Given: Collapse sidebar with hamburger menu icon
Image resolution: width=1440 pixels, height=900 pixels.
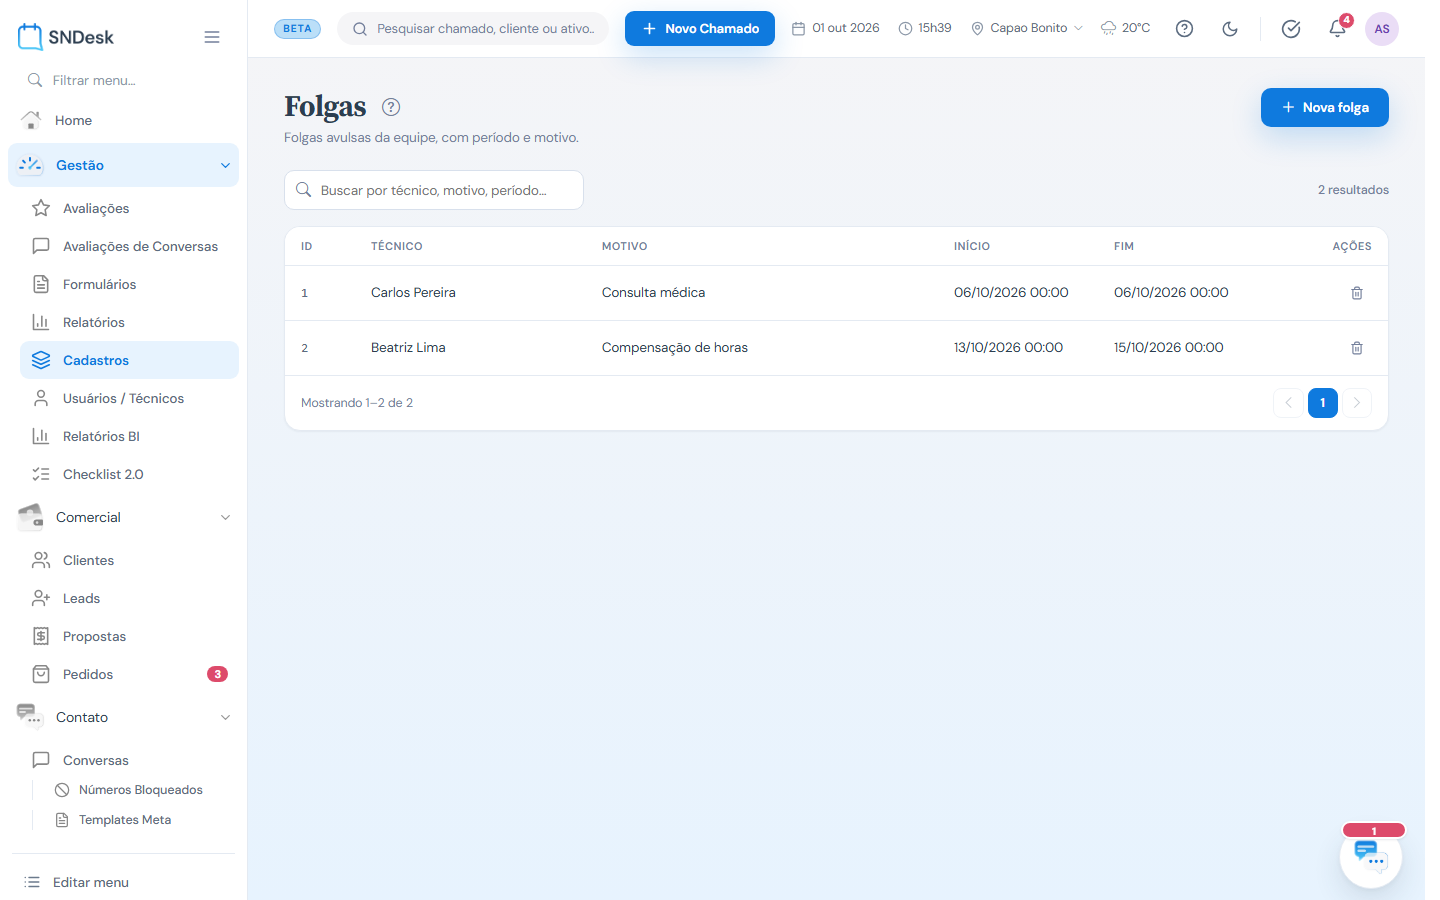Looking at the screenshot, I should point(212,37).
